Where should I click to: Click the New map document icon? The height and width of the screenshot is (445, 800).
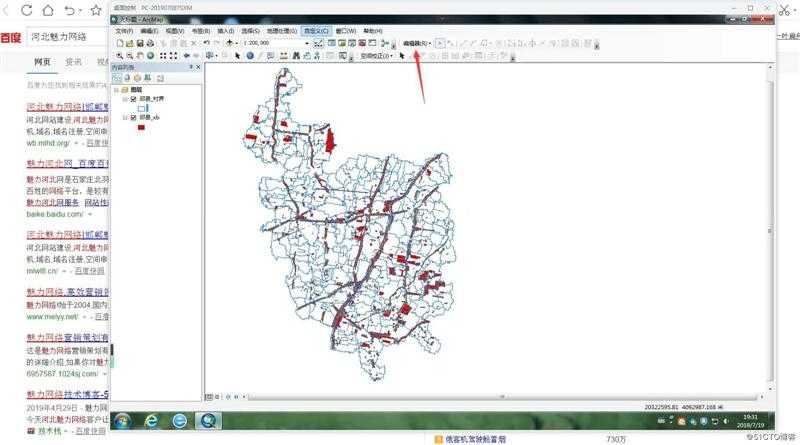pos(119,43)
